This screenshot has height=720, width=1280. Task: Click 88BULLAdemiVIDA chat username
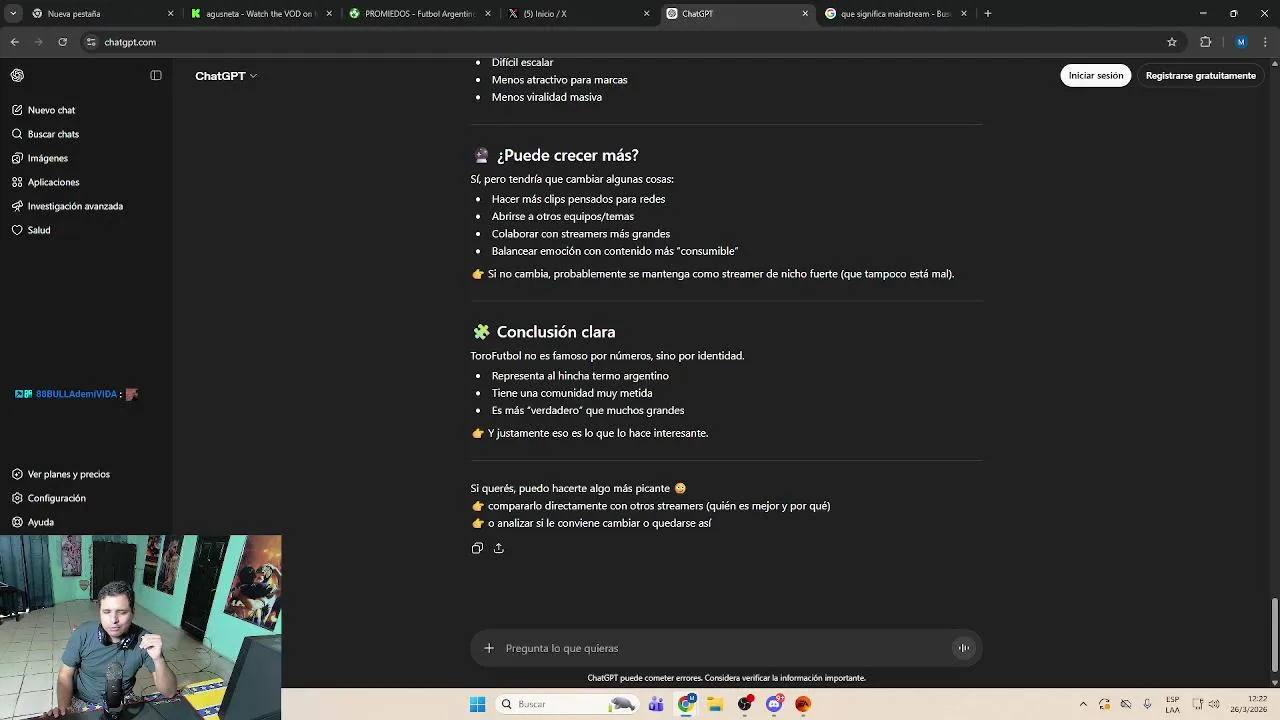tap(76, 394)
